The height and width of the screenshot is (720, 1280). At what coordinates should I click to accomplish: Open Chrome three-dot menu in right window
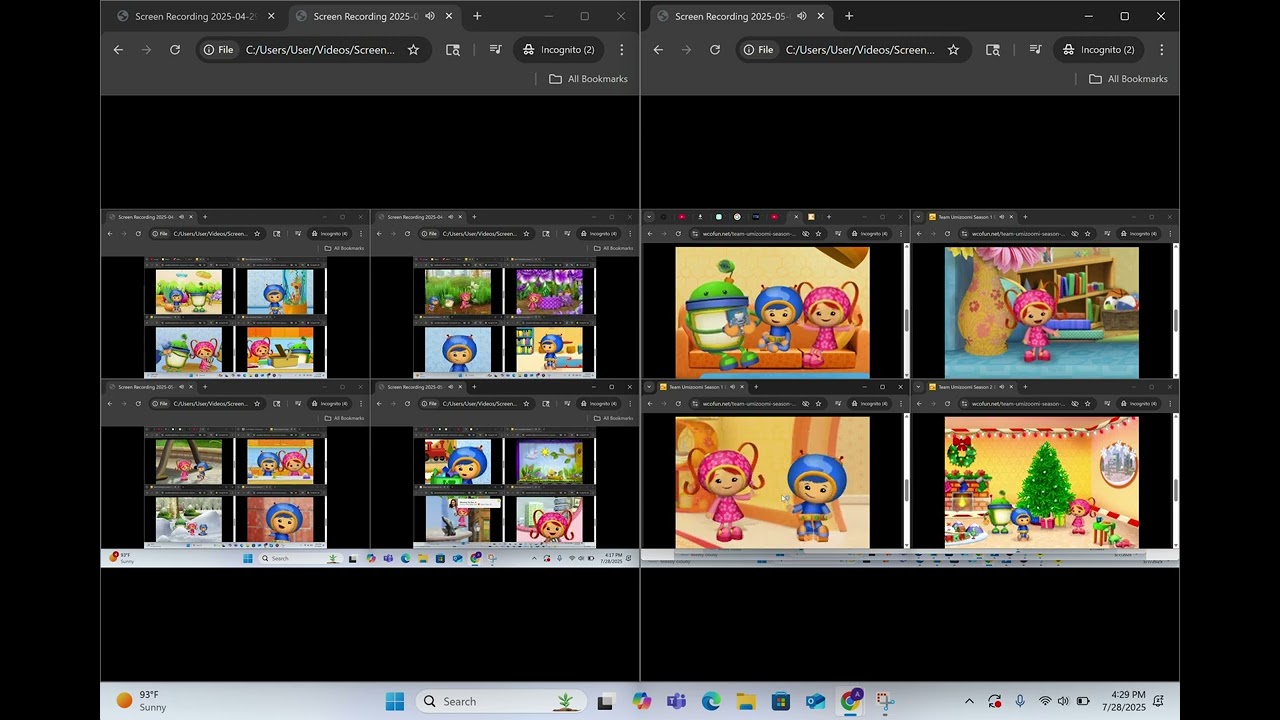[x=1162, y=50]
